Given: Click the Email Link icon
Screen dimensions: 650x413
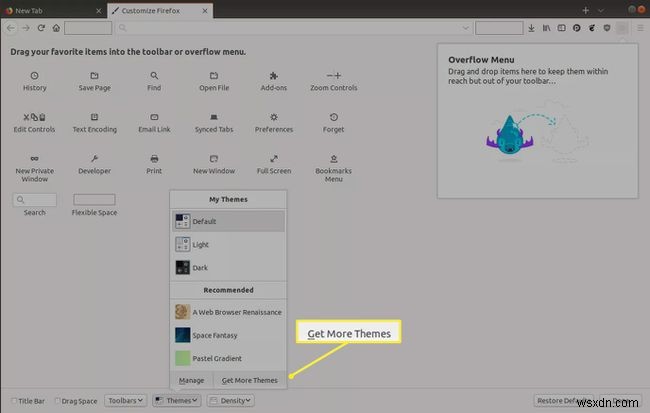Looking at the screenshot, I should (154, 117).
